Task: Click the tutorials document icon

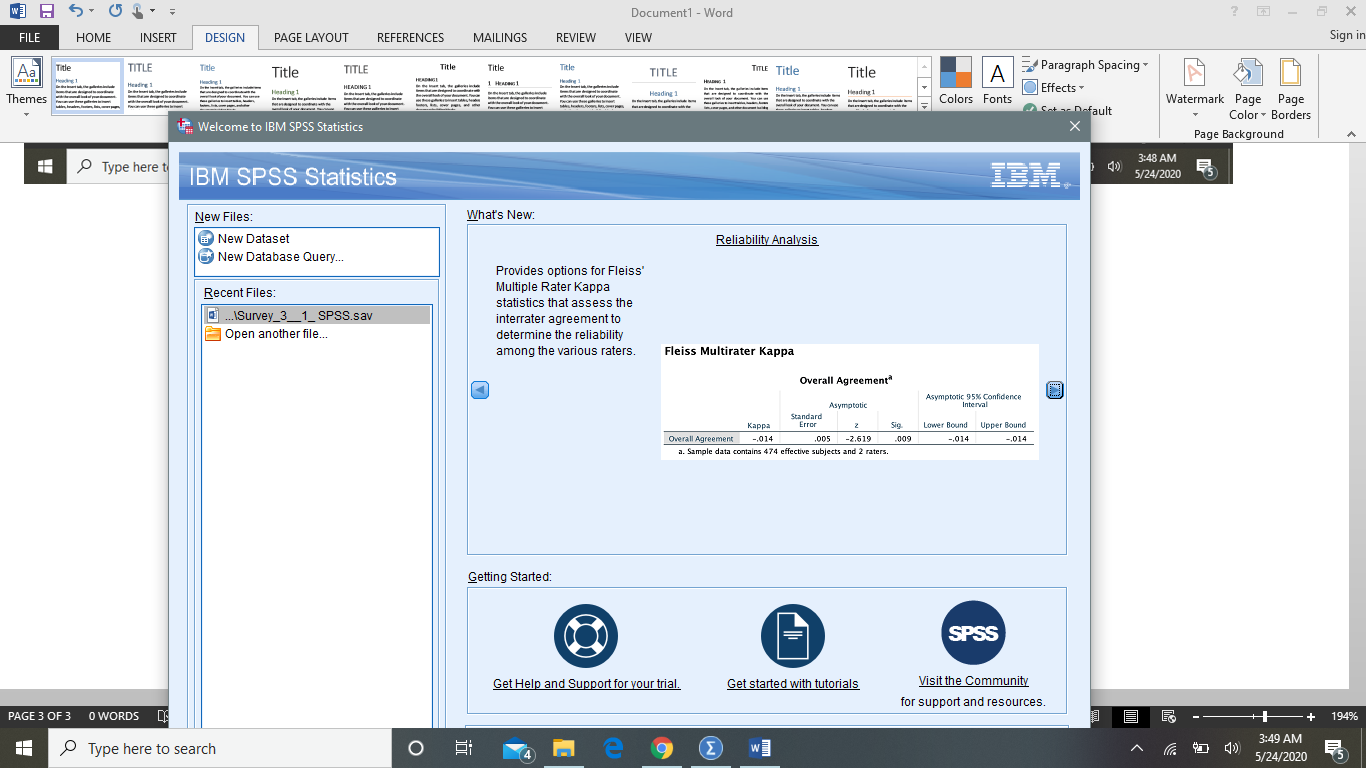Action: coord(793,634)
